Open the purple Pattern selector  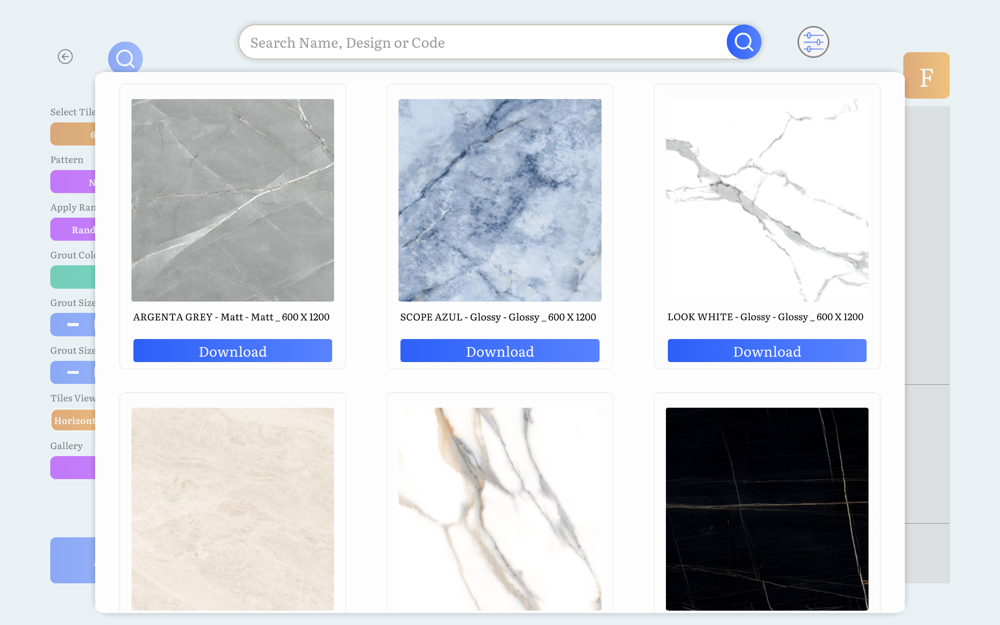[73, 182]
